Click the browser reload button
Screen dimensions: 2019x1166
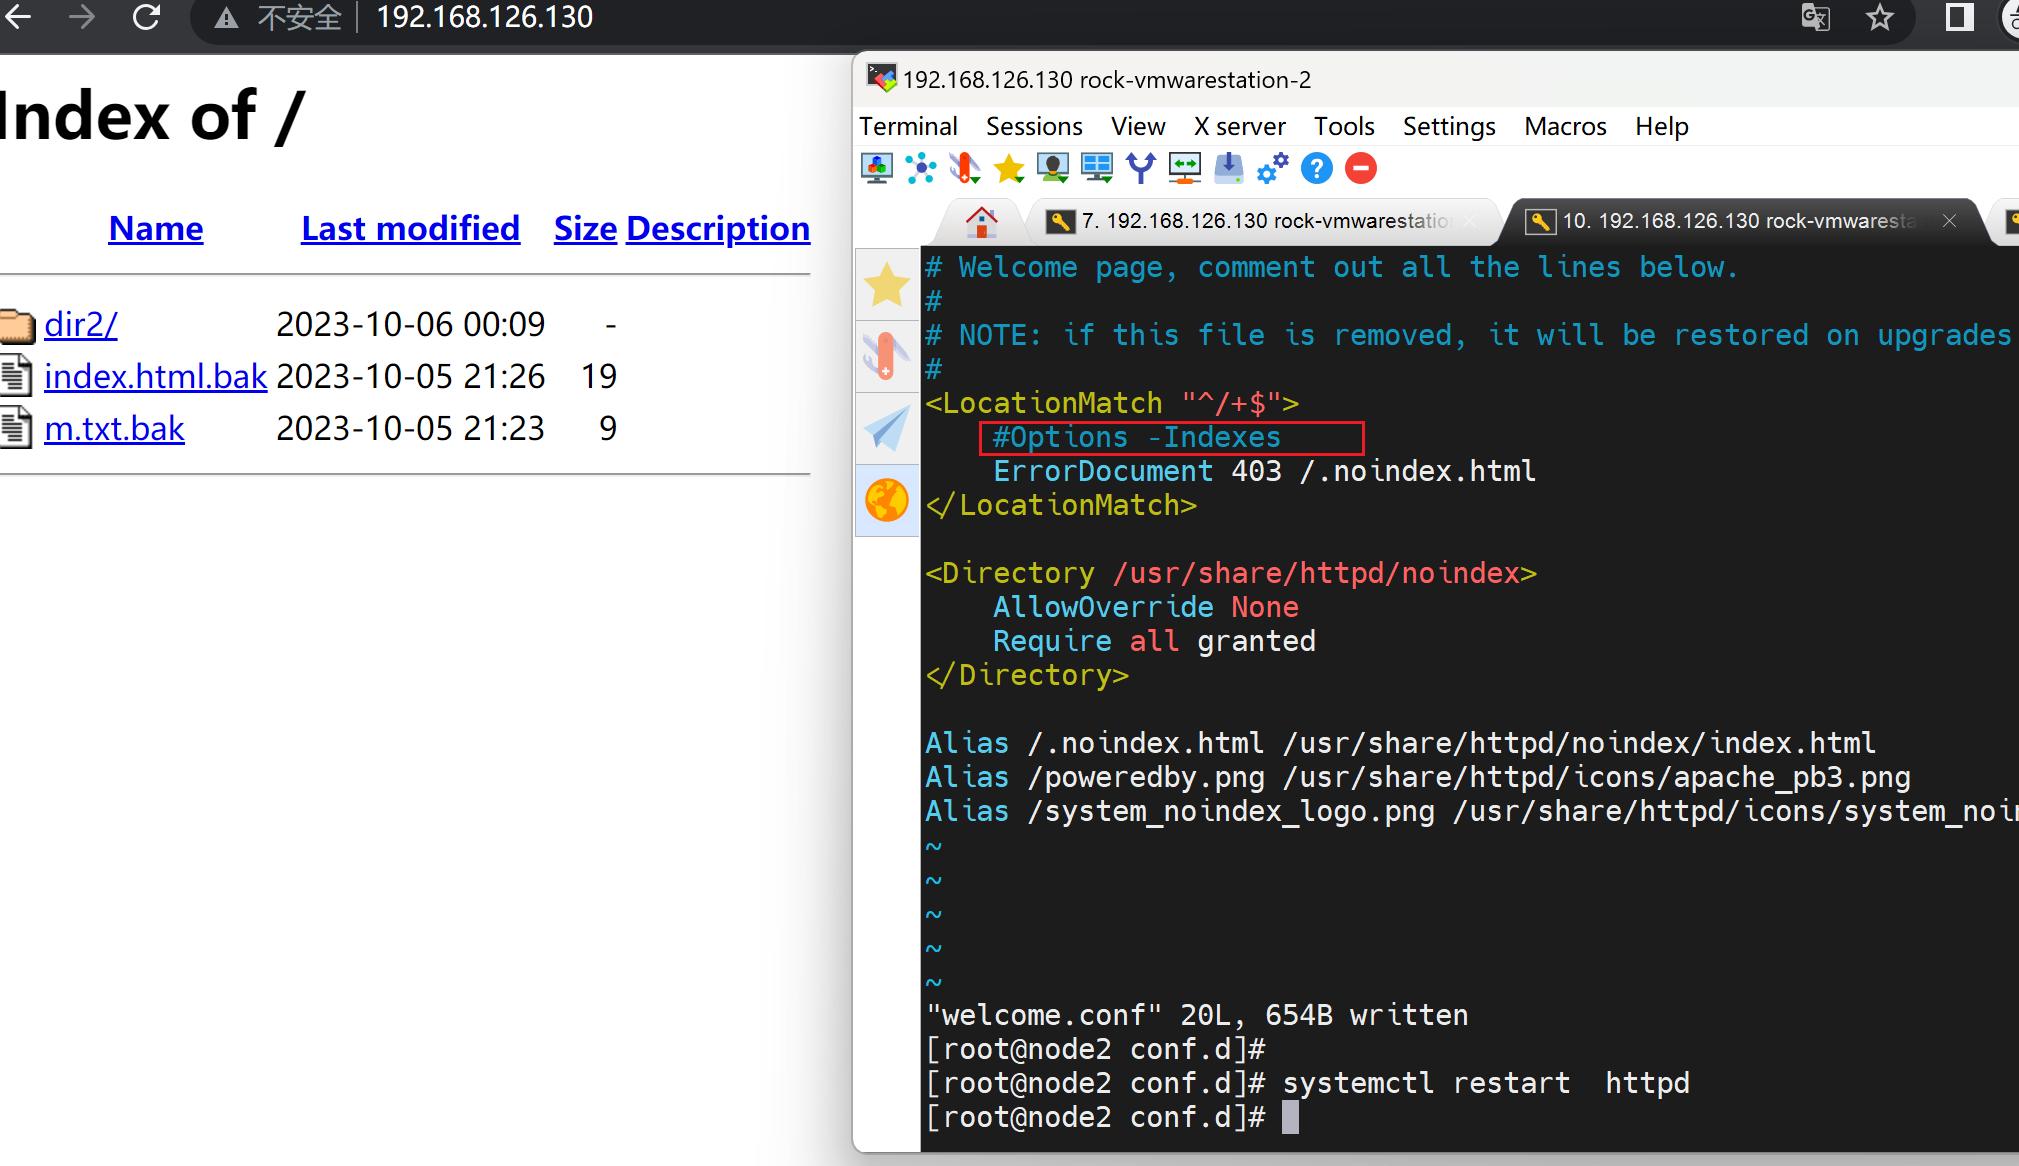pyautogui.click(x=147, y=17)
